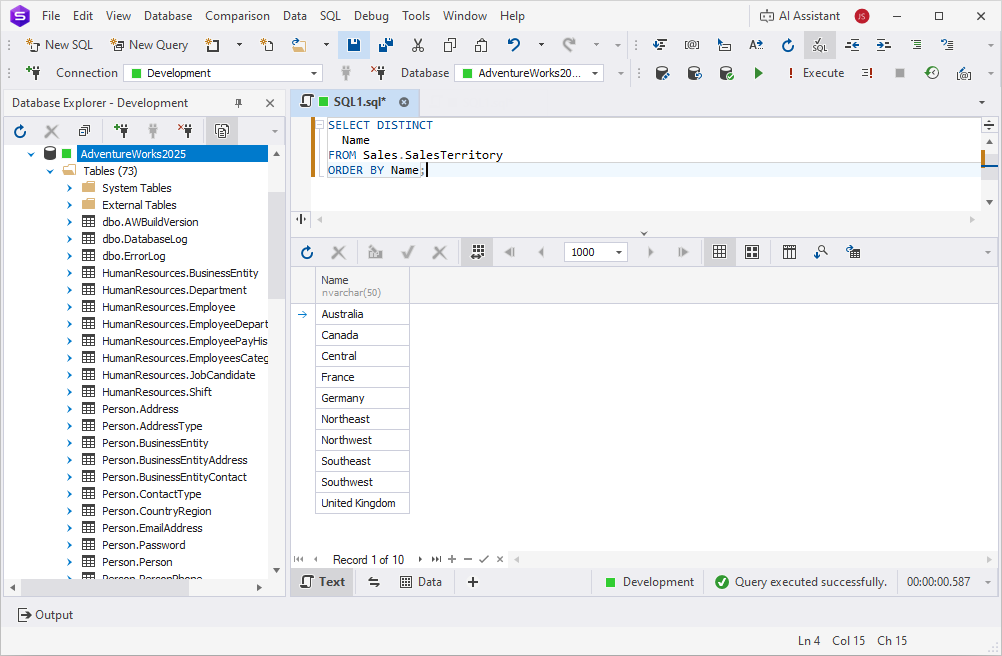The width and height of the screenshot is (1002, 656).
Task: Click the Save file icon
Action: coord(353,45)
